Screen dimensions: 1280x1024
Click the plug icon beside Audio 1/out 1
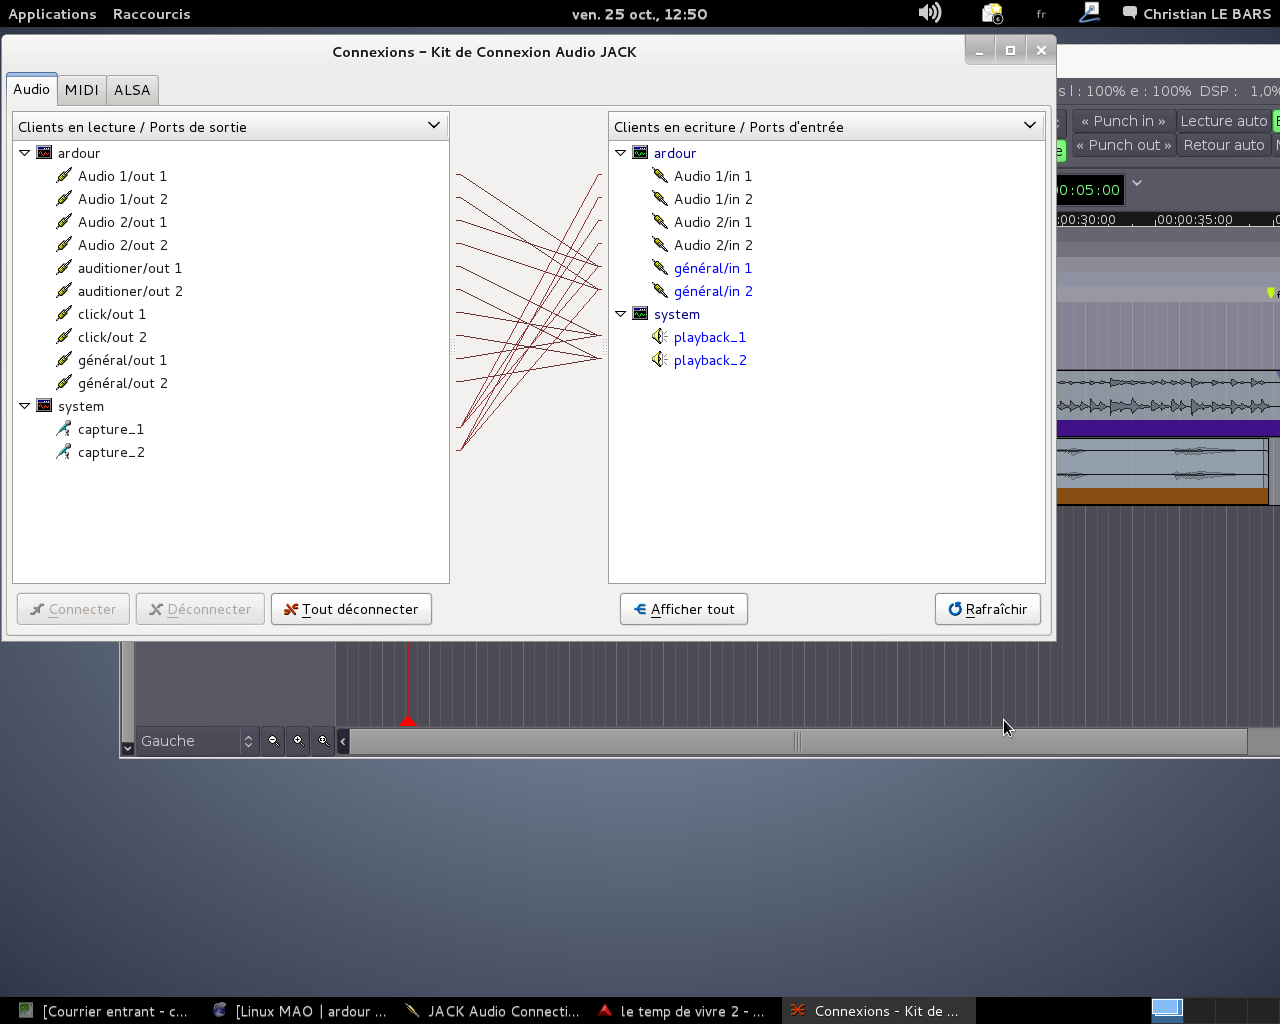[64, 176]
